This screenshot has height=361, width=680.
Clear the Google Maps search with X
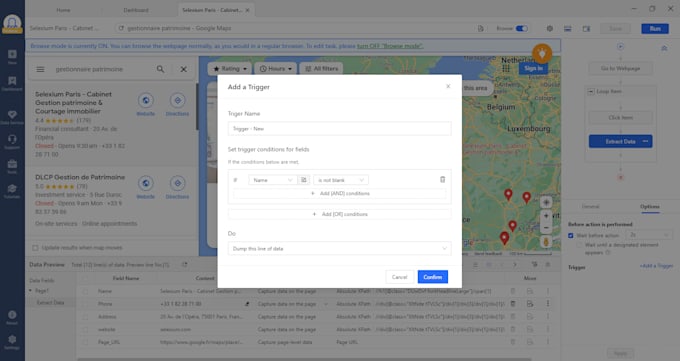point(183,69)
